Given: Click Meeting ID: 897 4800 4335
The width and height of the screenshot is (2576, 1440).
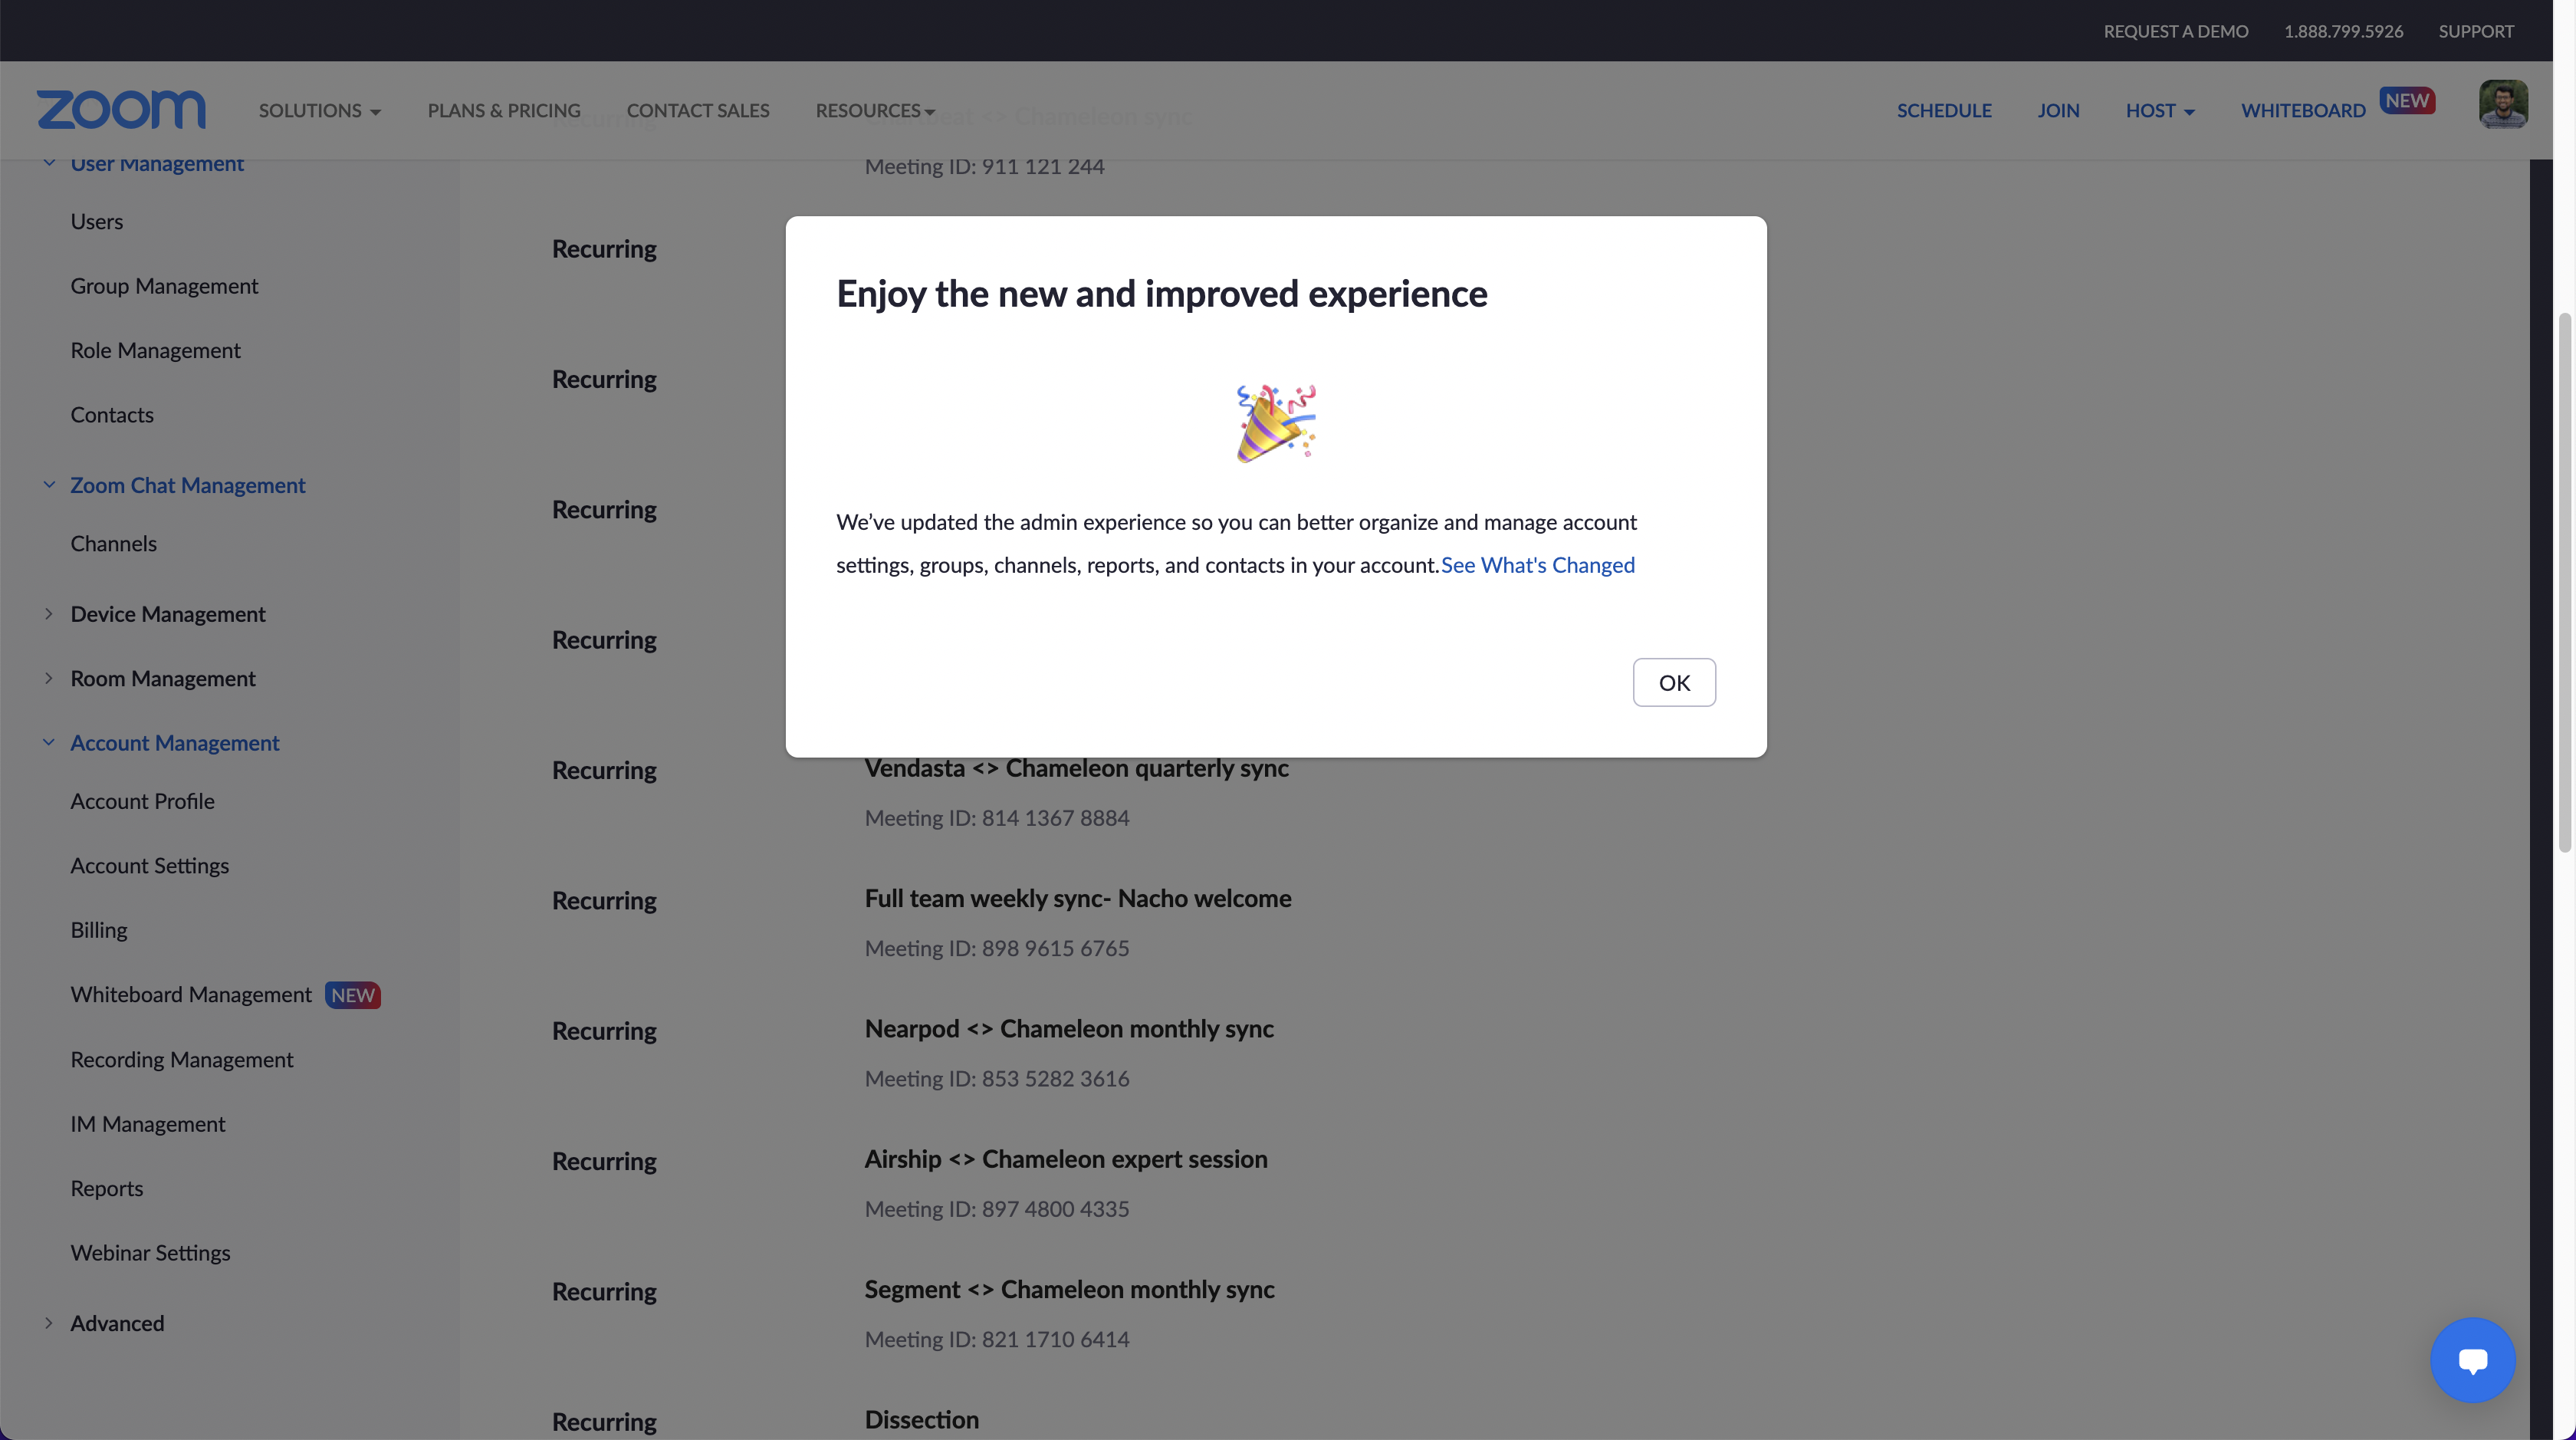Looking at the screenshot, I should (x=997, y=1209).
